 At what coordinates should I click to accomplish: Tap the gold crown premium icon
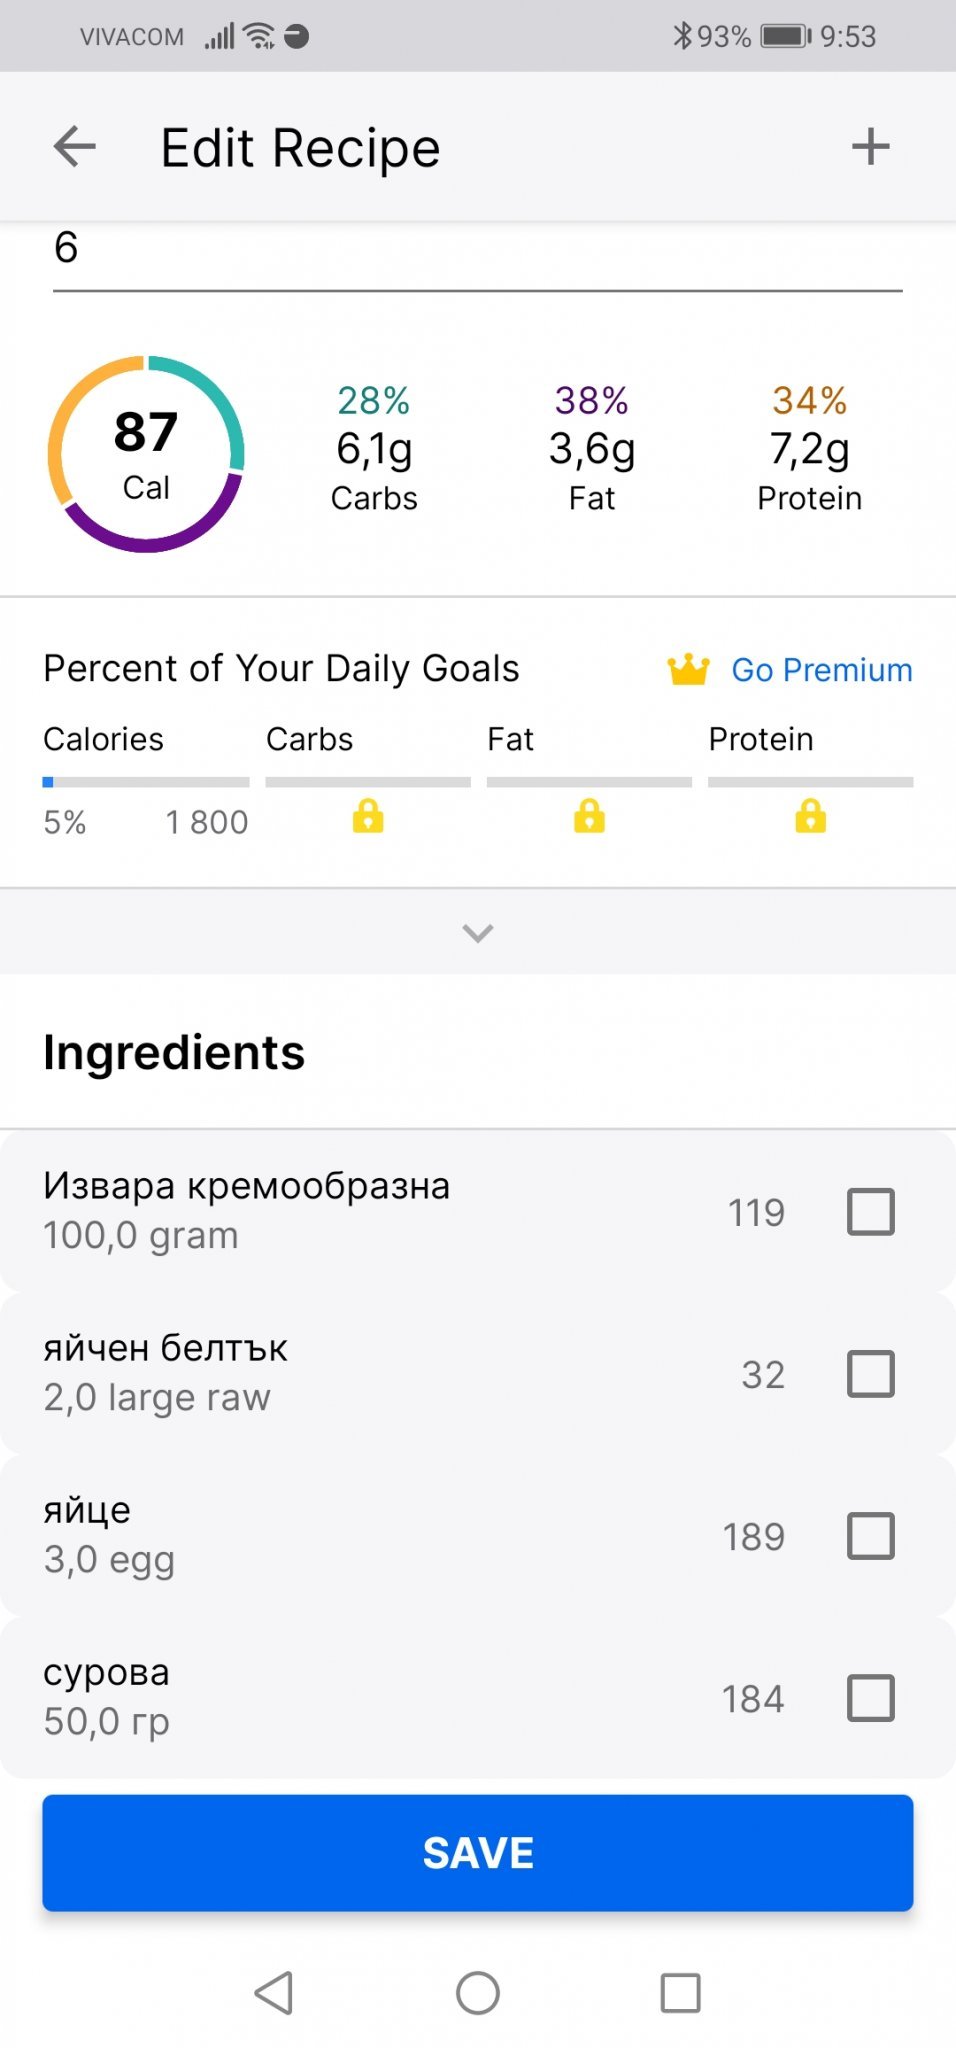688,669
